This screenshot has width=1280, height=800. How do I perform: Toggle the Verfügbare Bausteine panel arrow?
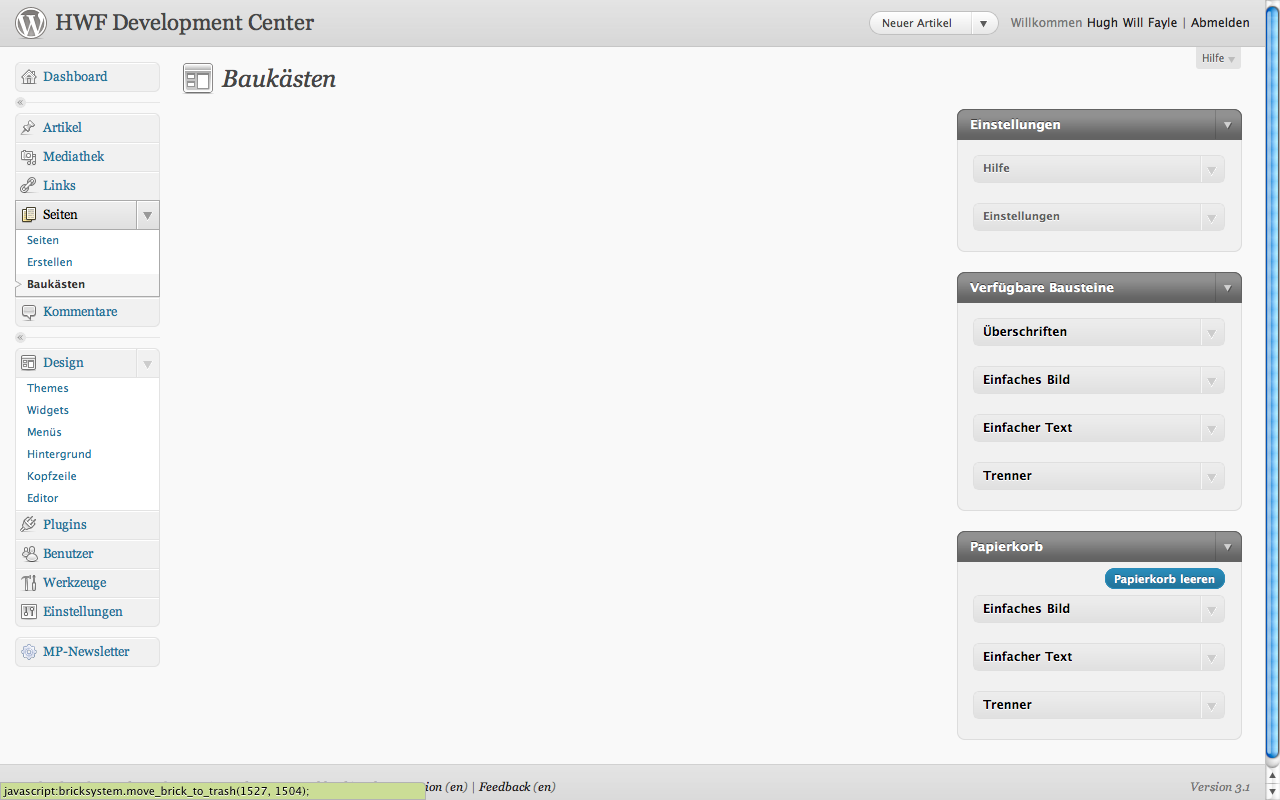pyautogui.click(x=1228, y=288)
